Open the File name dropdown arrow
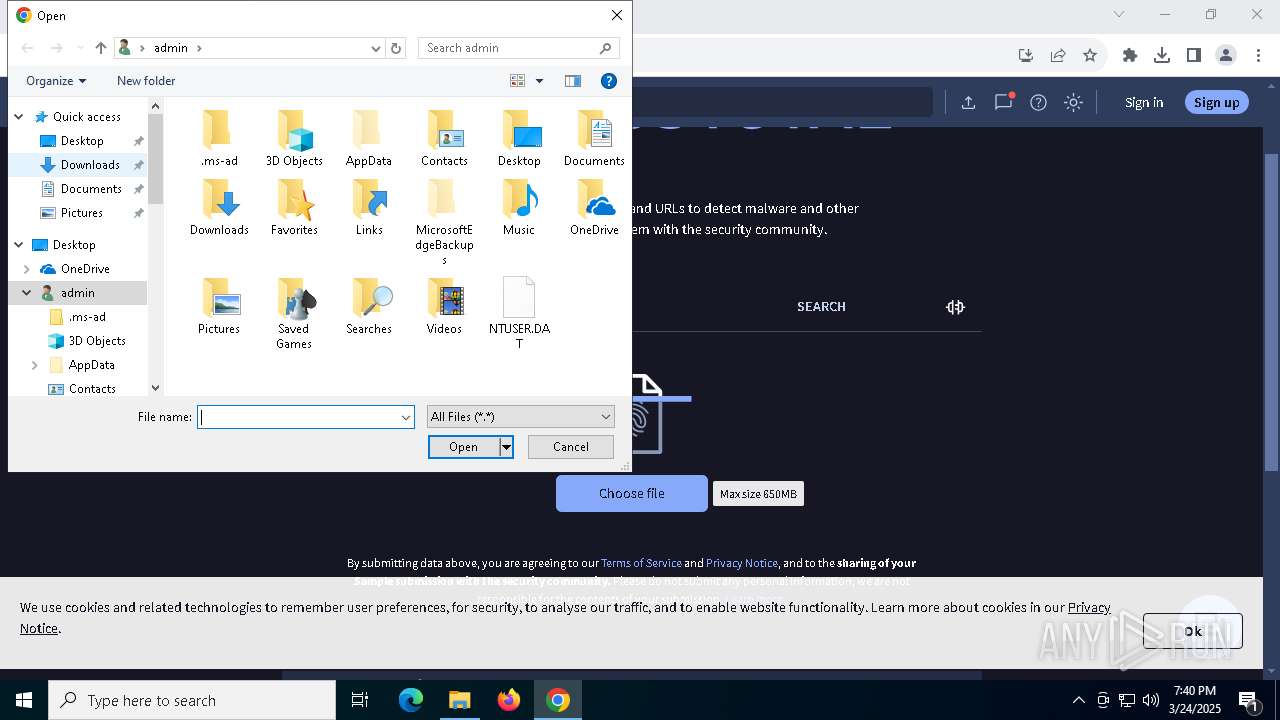Image resolution: width=1280 pixels, height=720 pixels. [406, 417]
